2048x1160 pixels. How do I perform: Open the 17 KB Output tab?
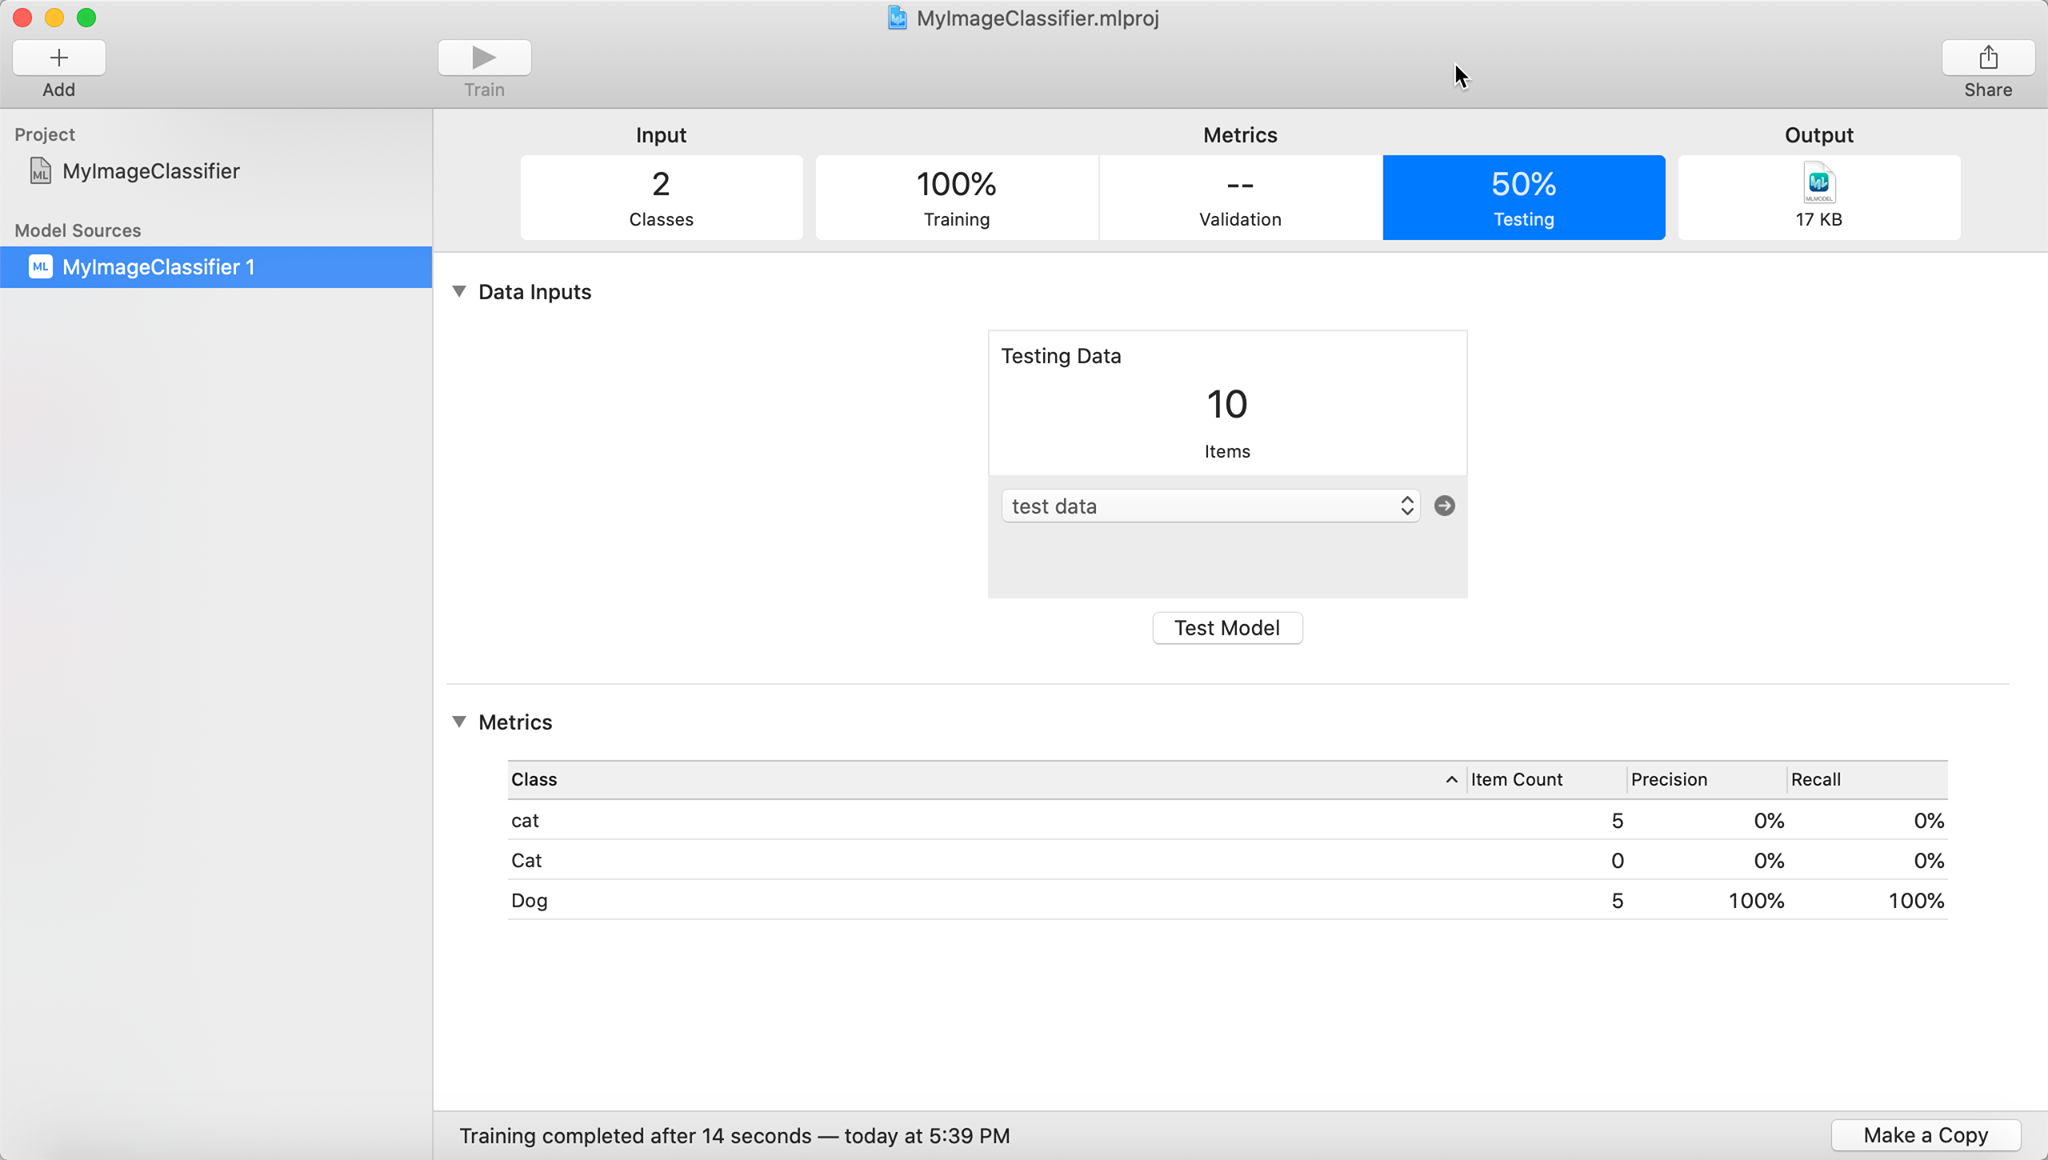tap(1819, 197)
